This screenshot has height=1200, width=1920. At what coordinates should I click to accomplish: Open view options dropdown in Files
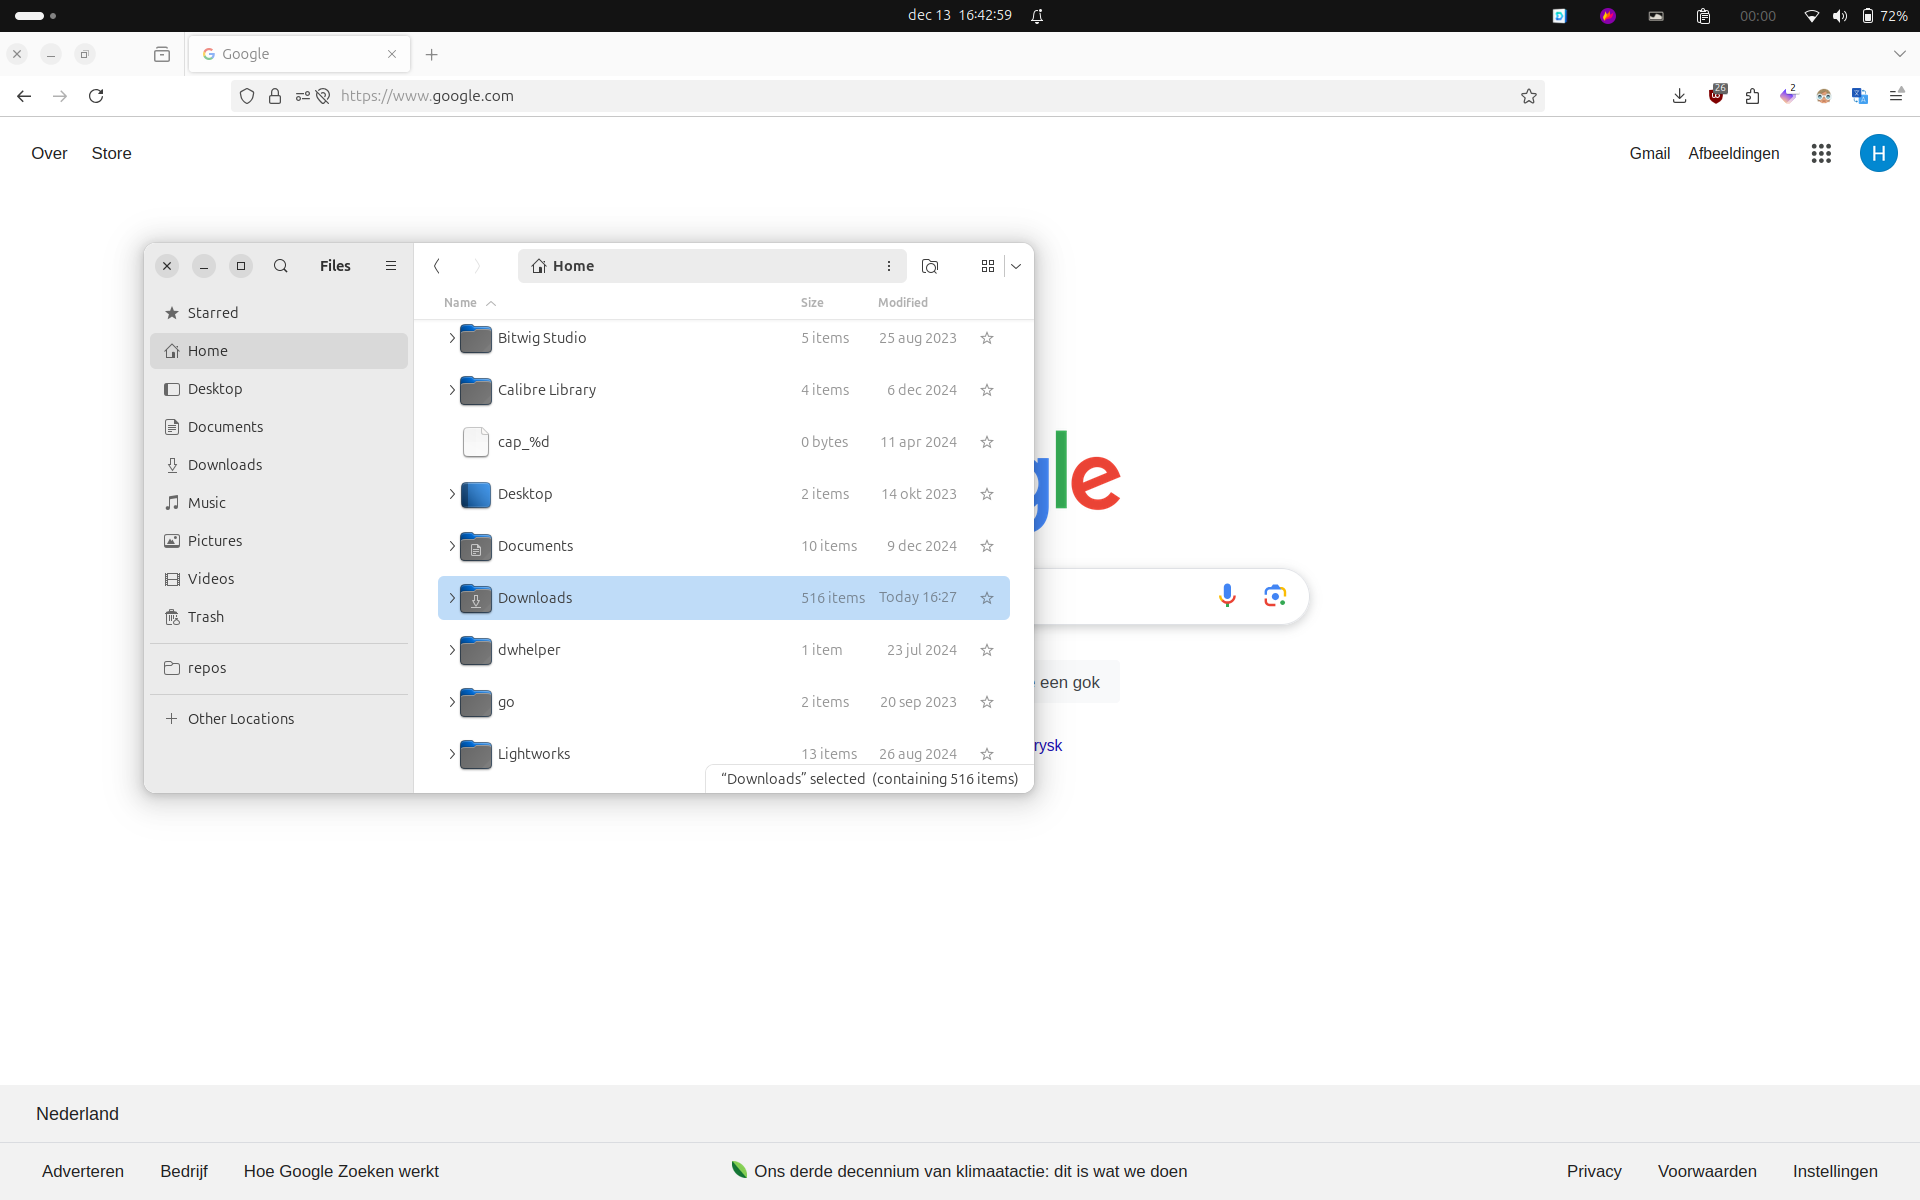tap(1016, 266)
